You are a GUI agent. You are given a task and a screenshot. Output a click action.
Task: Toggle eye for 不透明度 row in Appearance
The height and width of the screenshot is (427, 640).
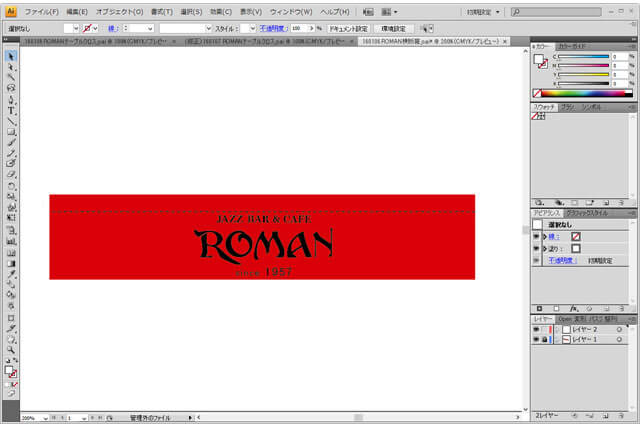536,260
